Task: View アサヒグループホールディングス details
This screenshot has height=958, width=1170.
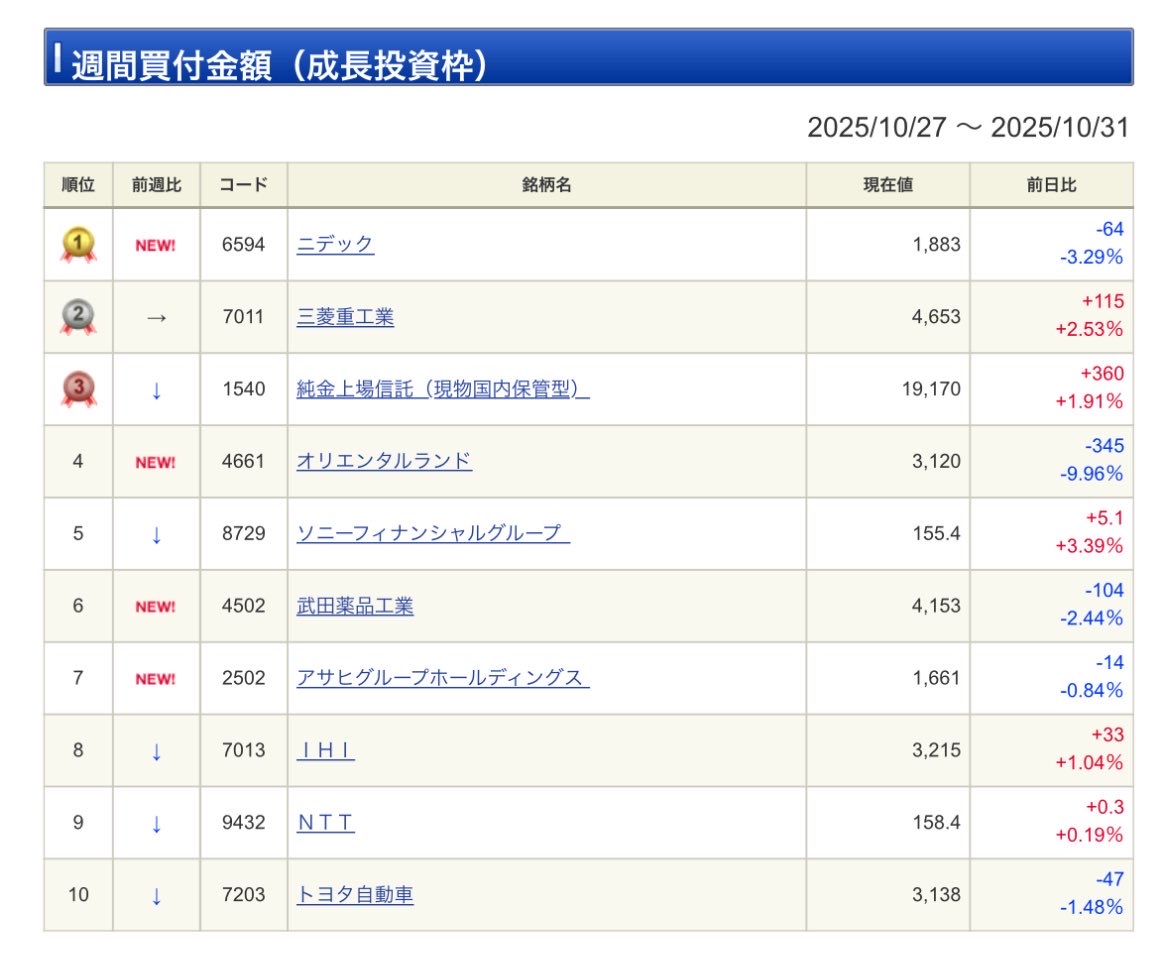Action: (443, 678)
